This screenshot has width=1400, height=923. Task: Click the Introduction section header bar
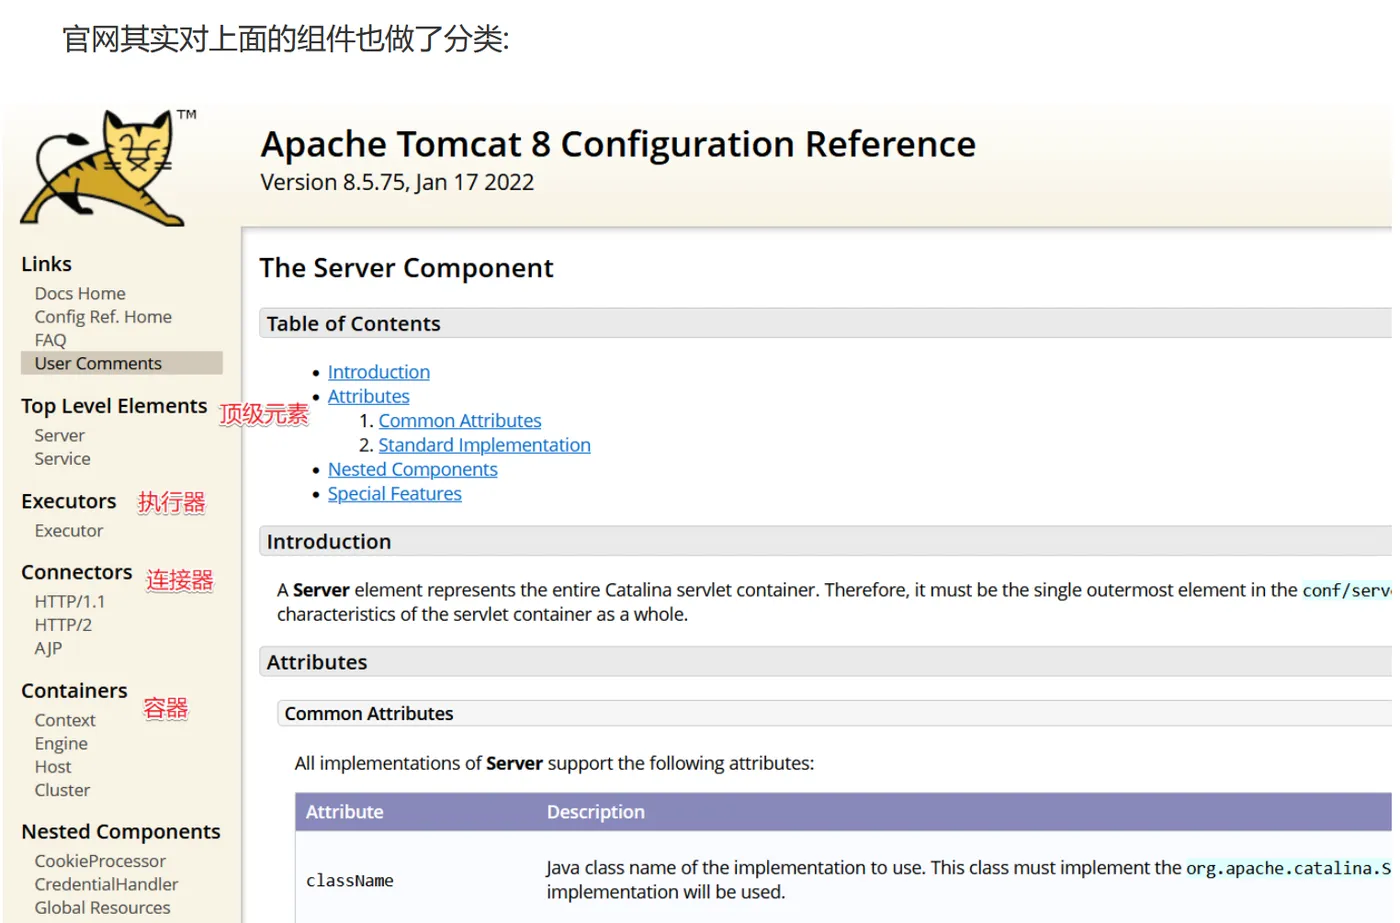point(825,541)
